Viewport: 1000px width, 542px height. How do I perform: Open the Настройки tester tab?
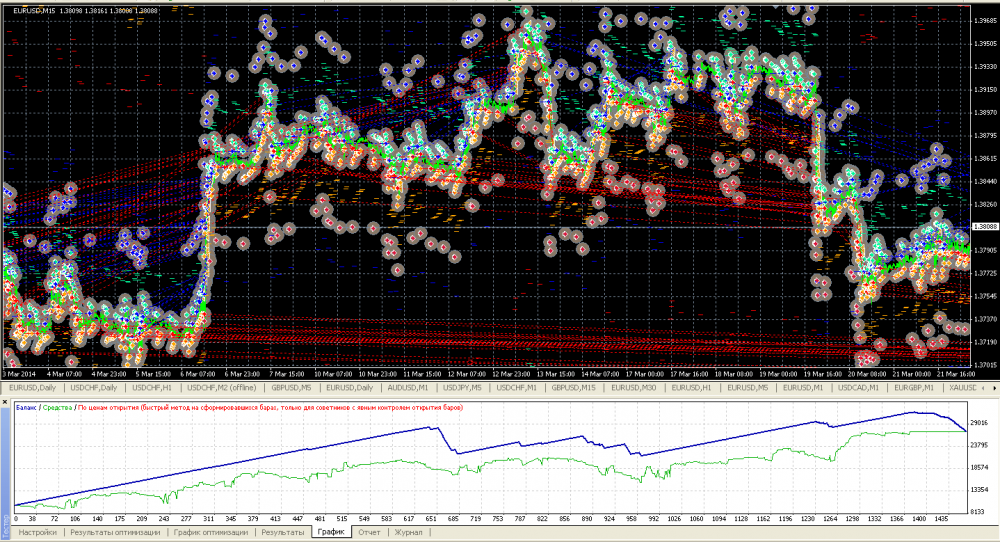coord(38,532)
